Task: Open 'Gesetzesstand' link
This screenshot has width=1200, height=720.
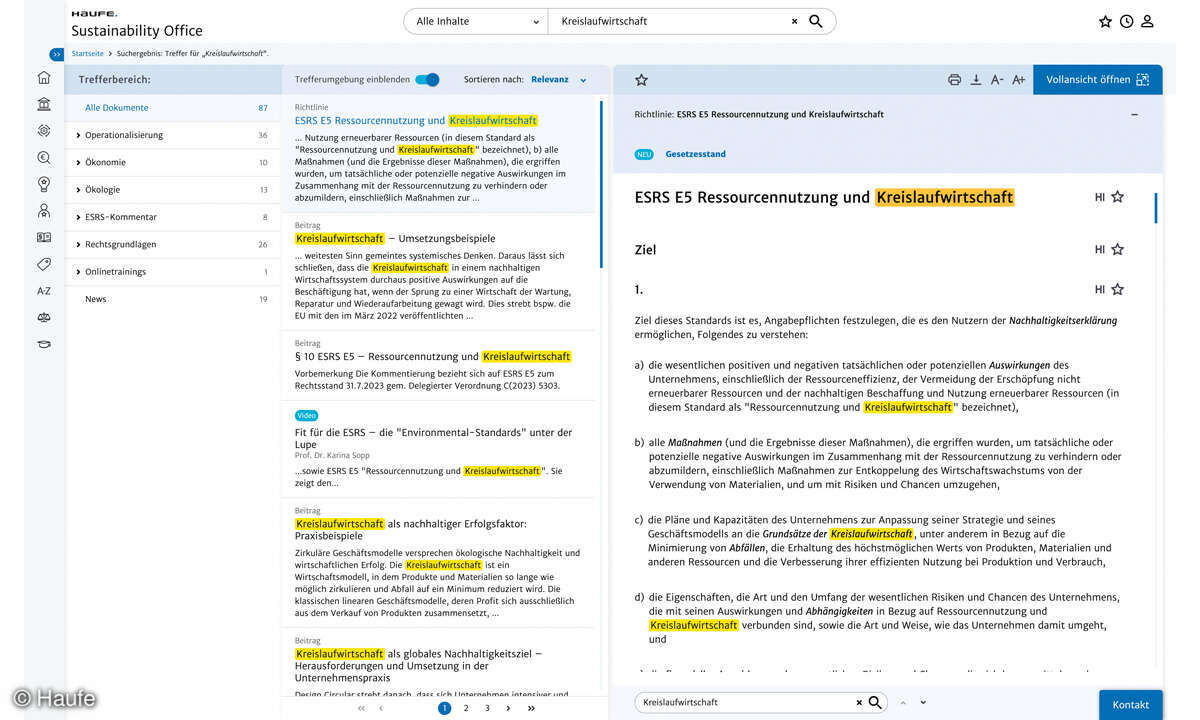Action: [695, 155]
